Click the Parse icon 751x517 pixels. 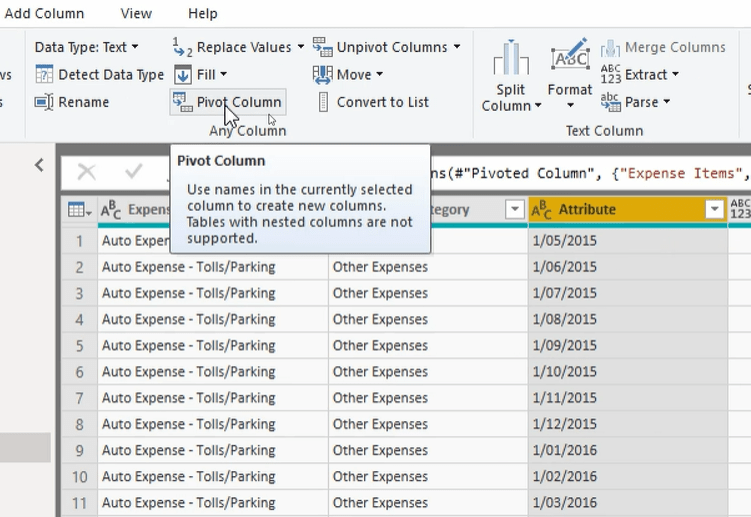[611, 102]
